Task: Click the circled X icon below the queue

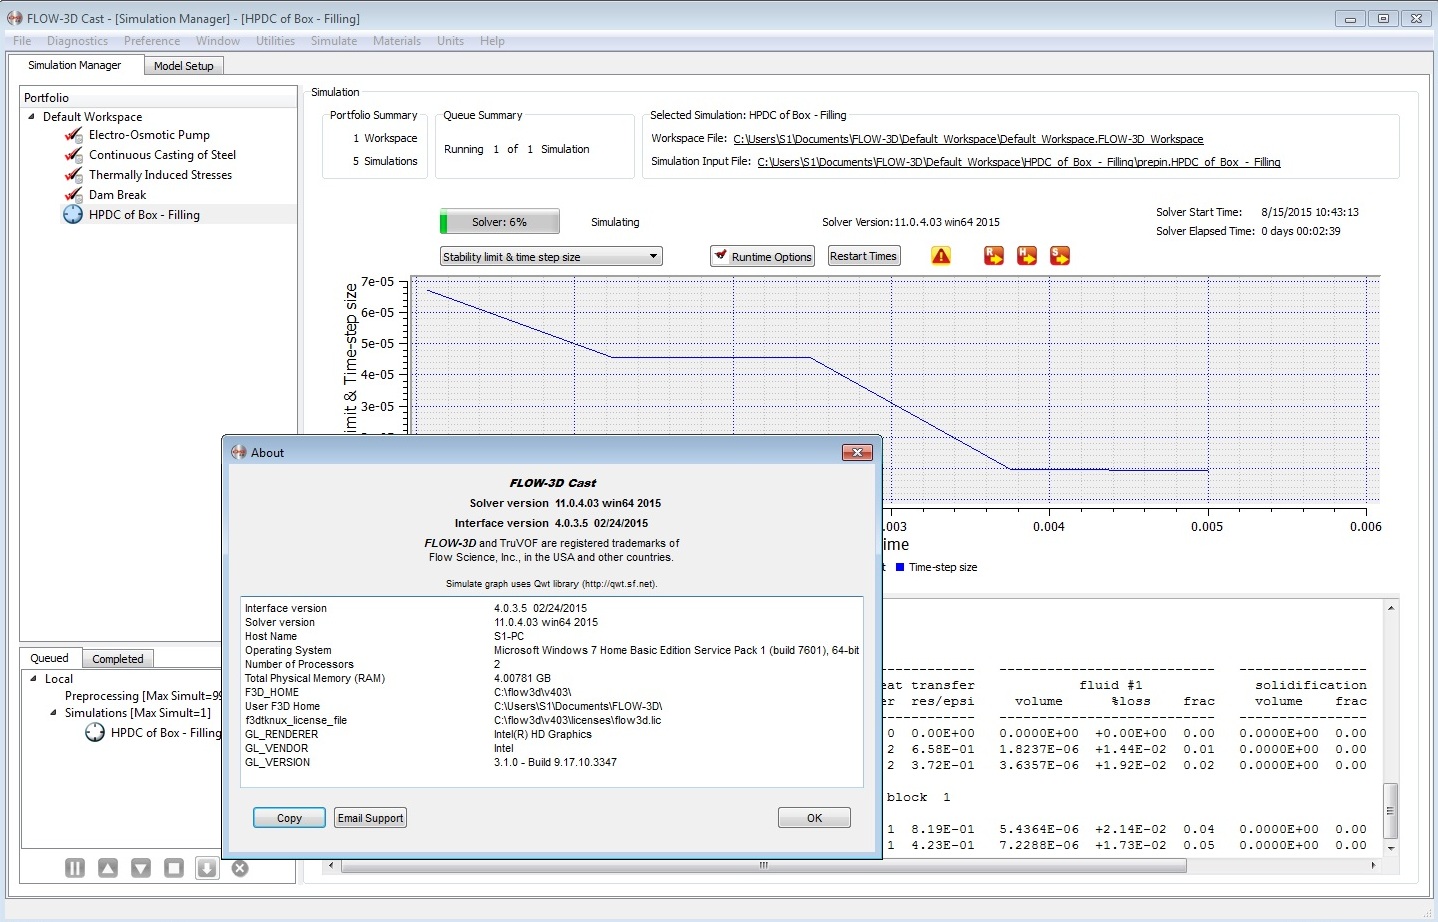Action: (240, 868)
